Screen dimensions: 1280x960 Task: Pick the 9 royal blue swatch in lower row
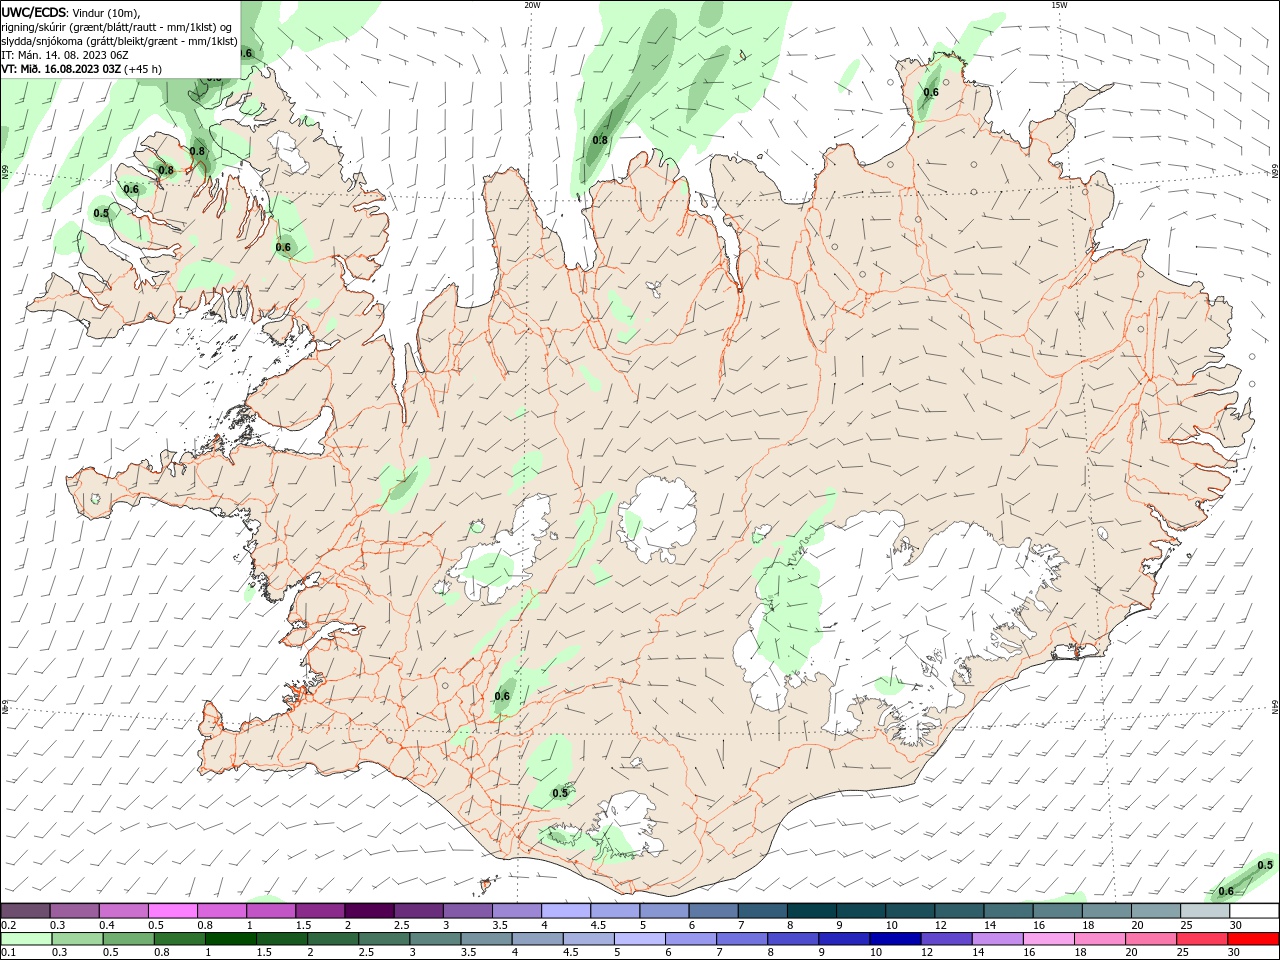click(845, 939)
